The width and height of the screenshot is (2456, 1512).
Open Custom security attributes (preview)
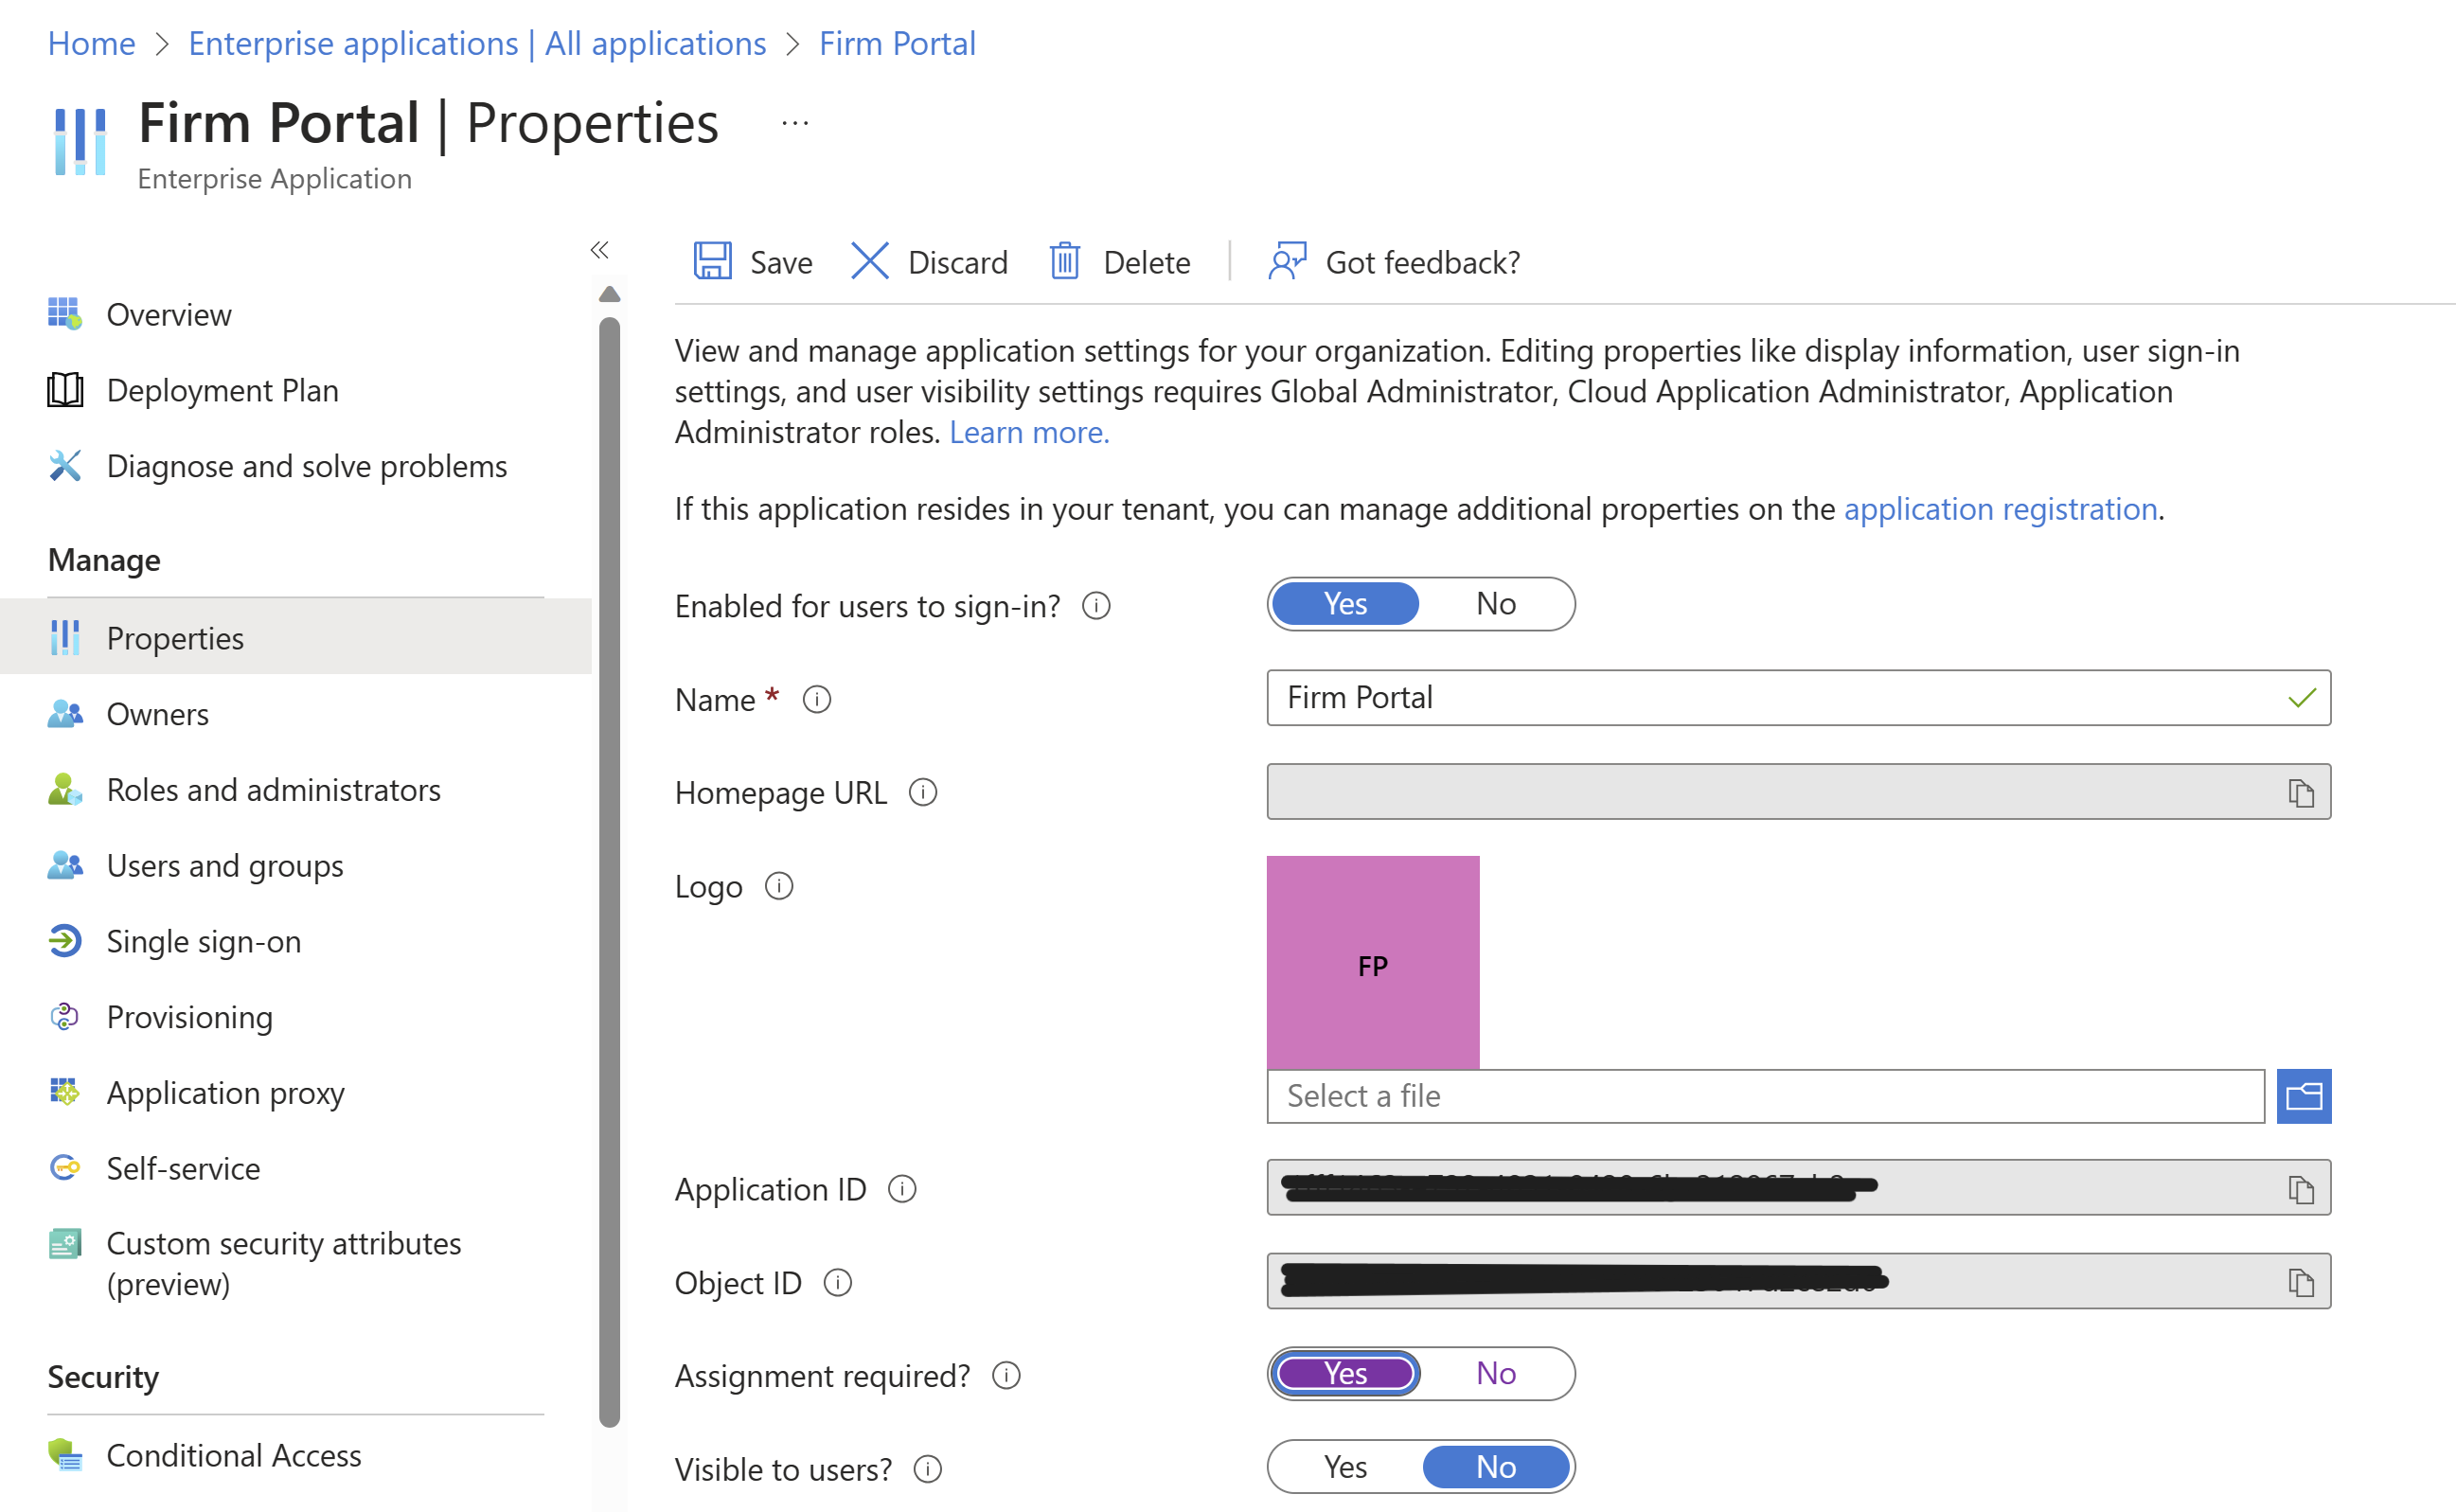[x=296, y=1264]
